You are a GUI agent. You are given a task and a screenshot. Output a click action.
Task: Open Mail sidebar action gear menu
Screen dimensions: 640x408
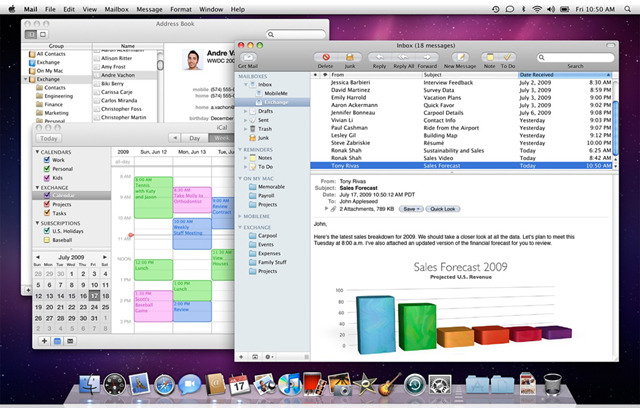click(x=269, y=357)
